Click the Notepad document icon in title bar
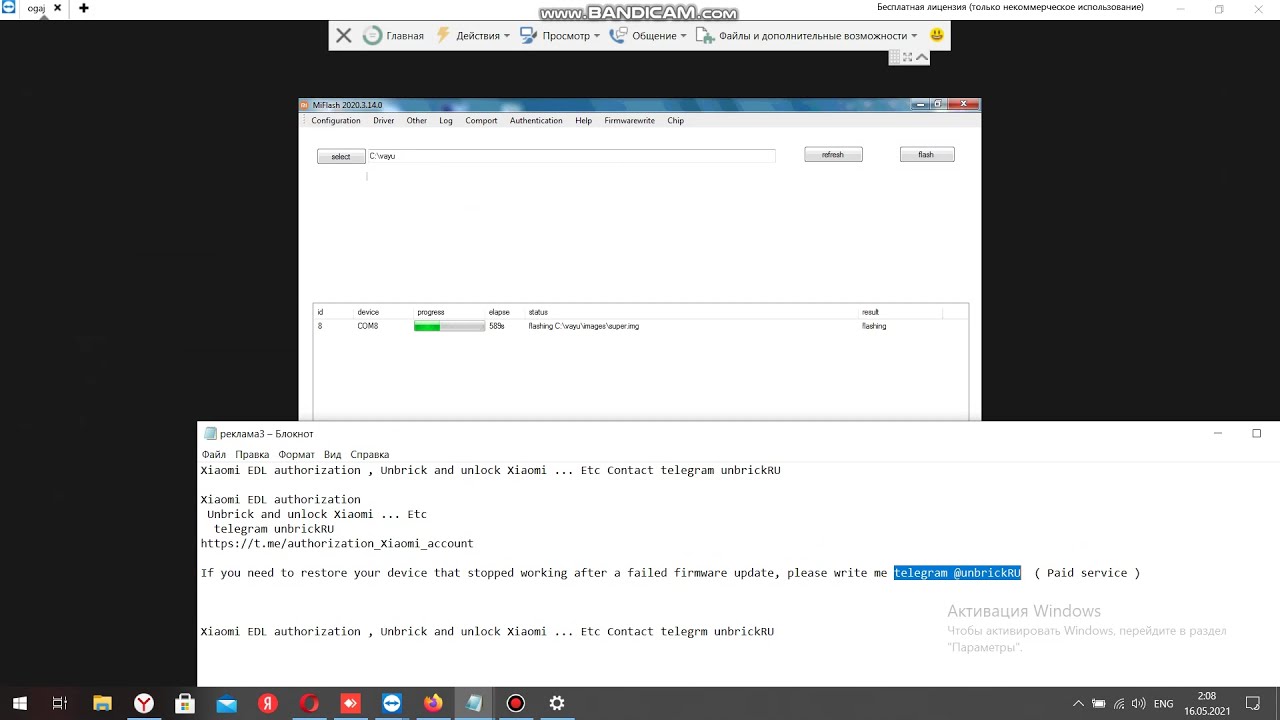This screenshot has width=1280, height=720. point(210,434)
